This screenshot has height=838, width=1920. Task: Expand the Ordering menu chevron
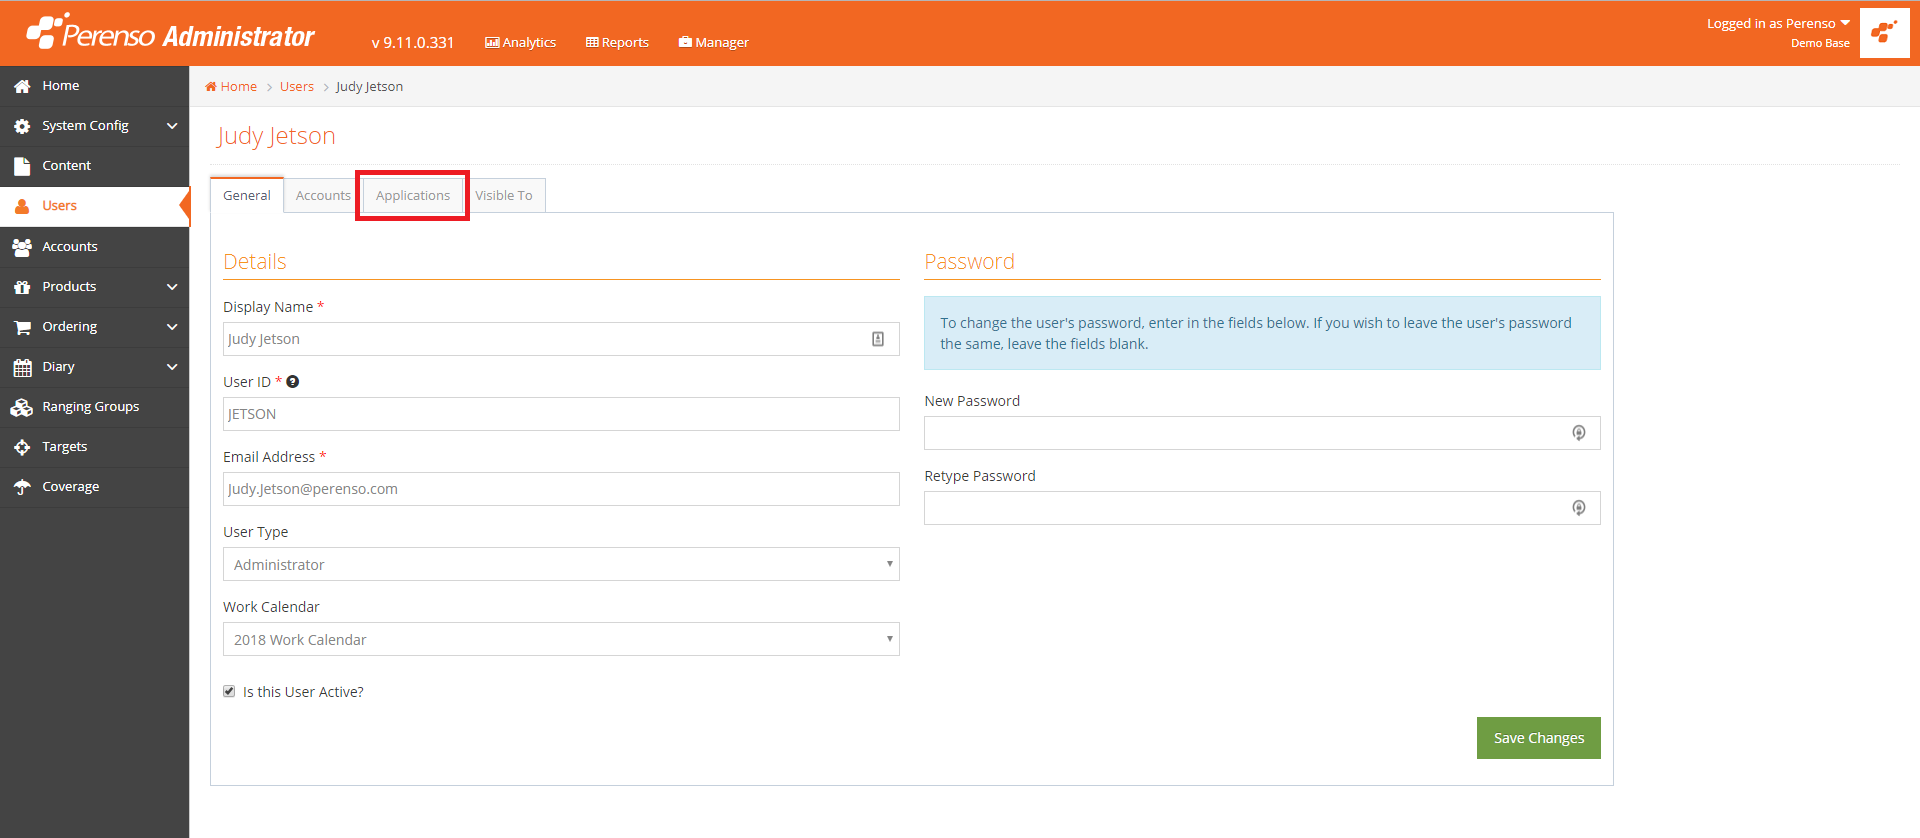click(172, 327)
